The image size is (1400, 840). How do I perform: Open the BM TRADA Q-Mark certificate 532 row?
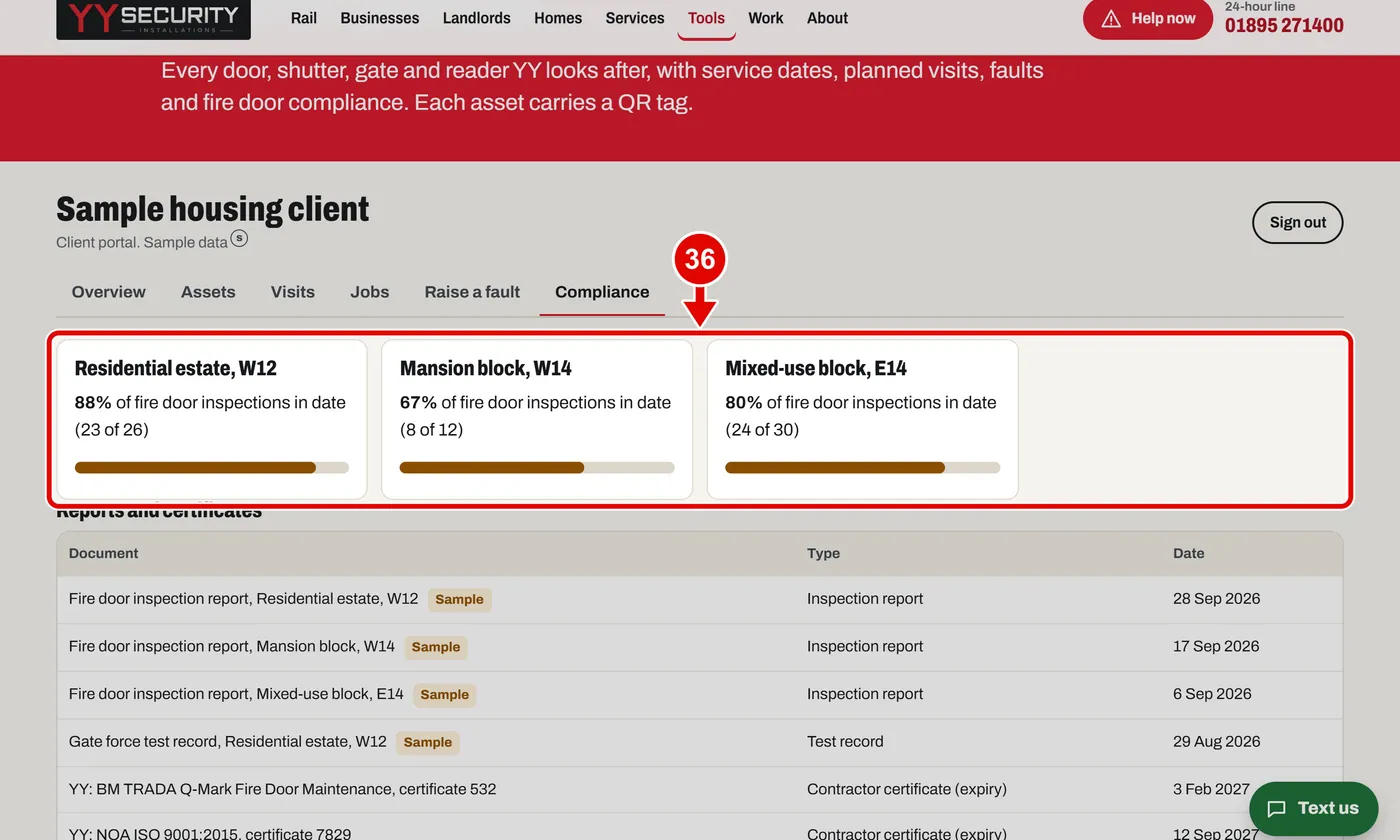tap(700, 790)
